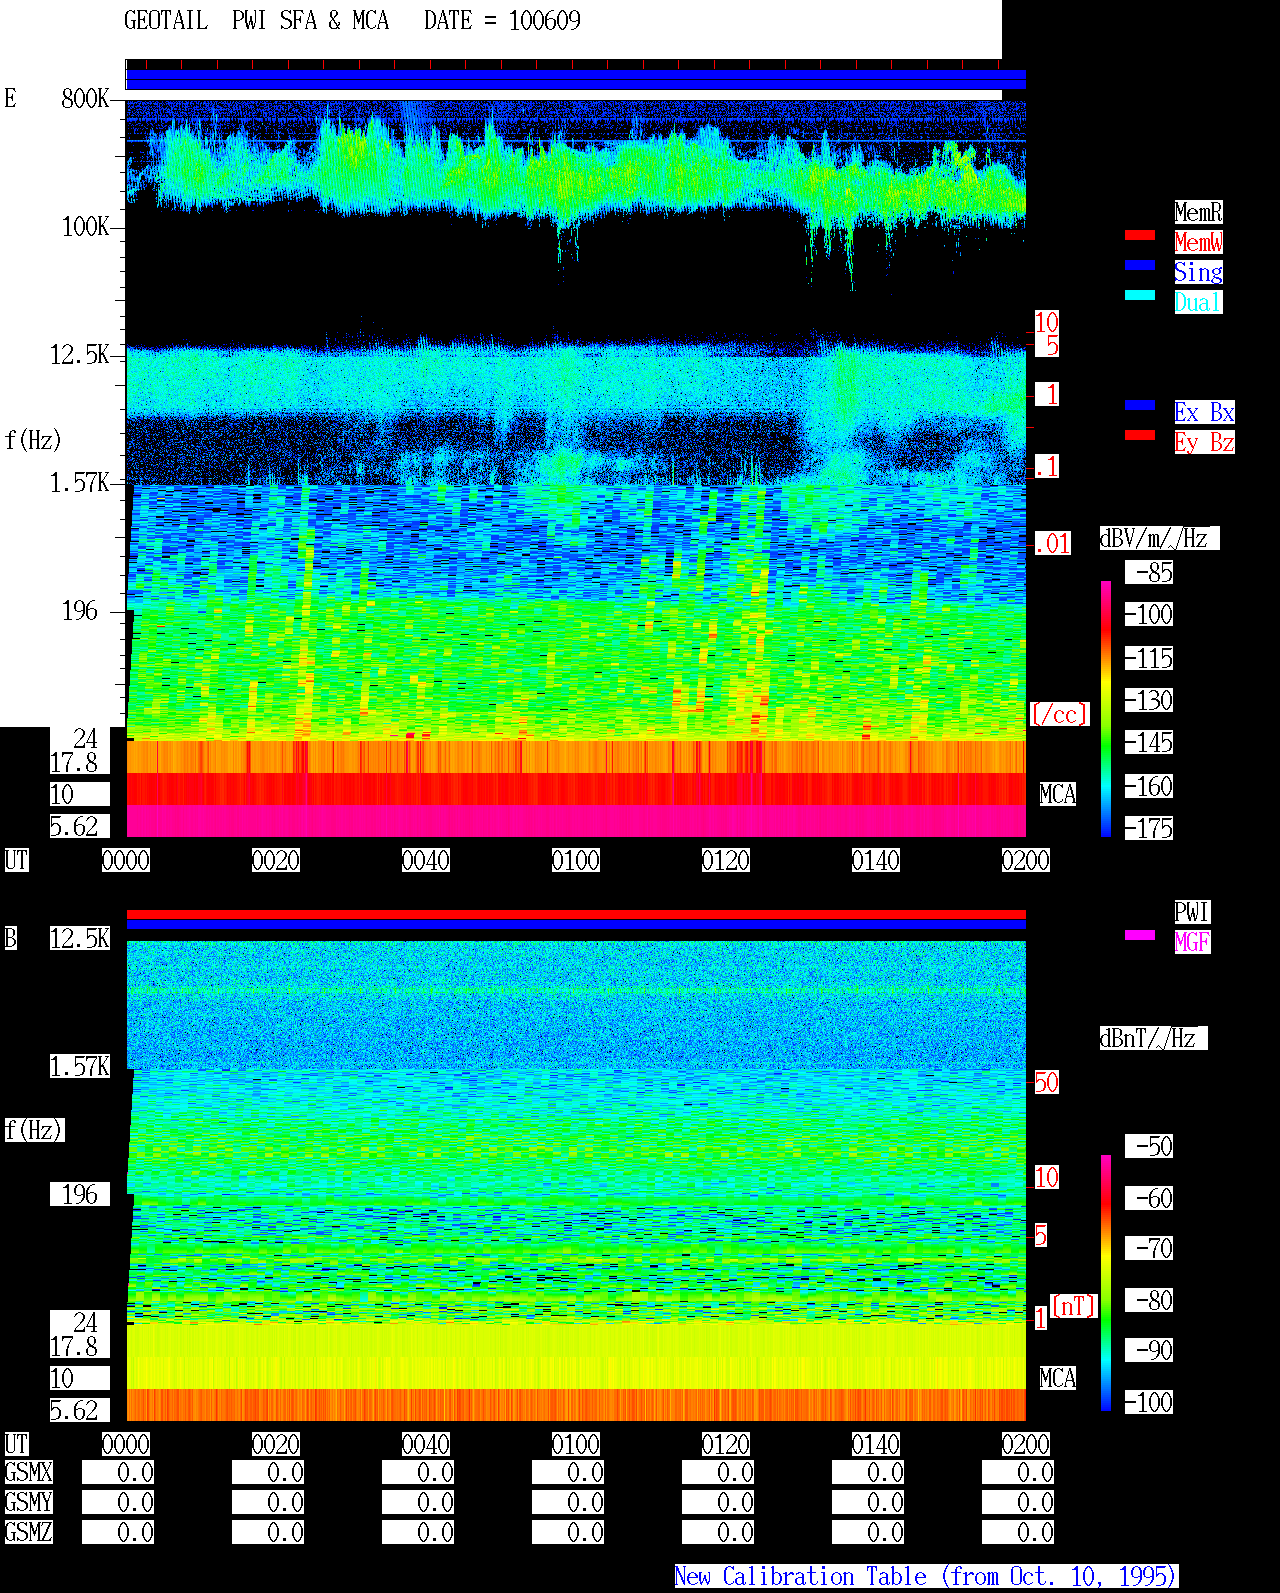Select the PWI legend label
Image resolution: width=1280 pixels, height=1593 pixels.
pos(1192,912)
